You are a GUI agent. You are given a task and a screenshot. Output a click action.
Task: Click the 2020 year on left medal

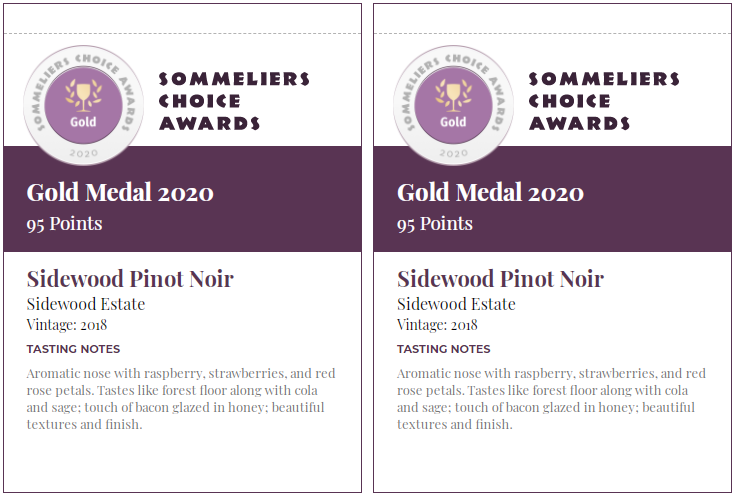[83, 153]
